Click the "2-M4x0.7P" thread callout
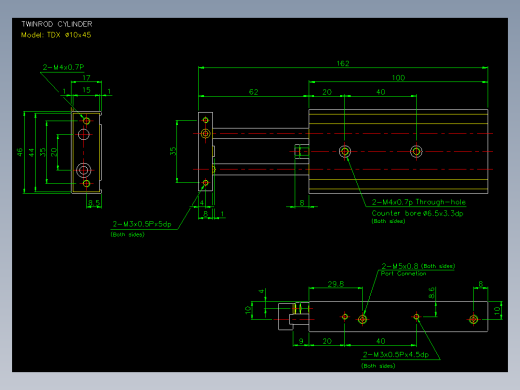Viewport: 520px width, 390px height. (x=63, y=67)
